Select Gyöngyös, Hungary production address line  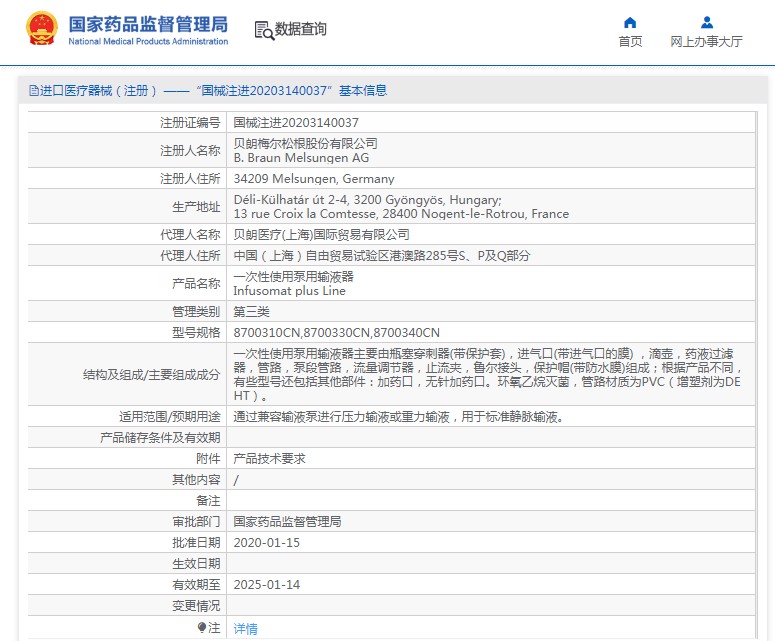click(x=367, y=200)
